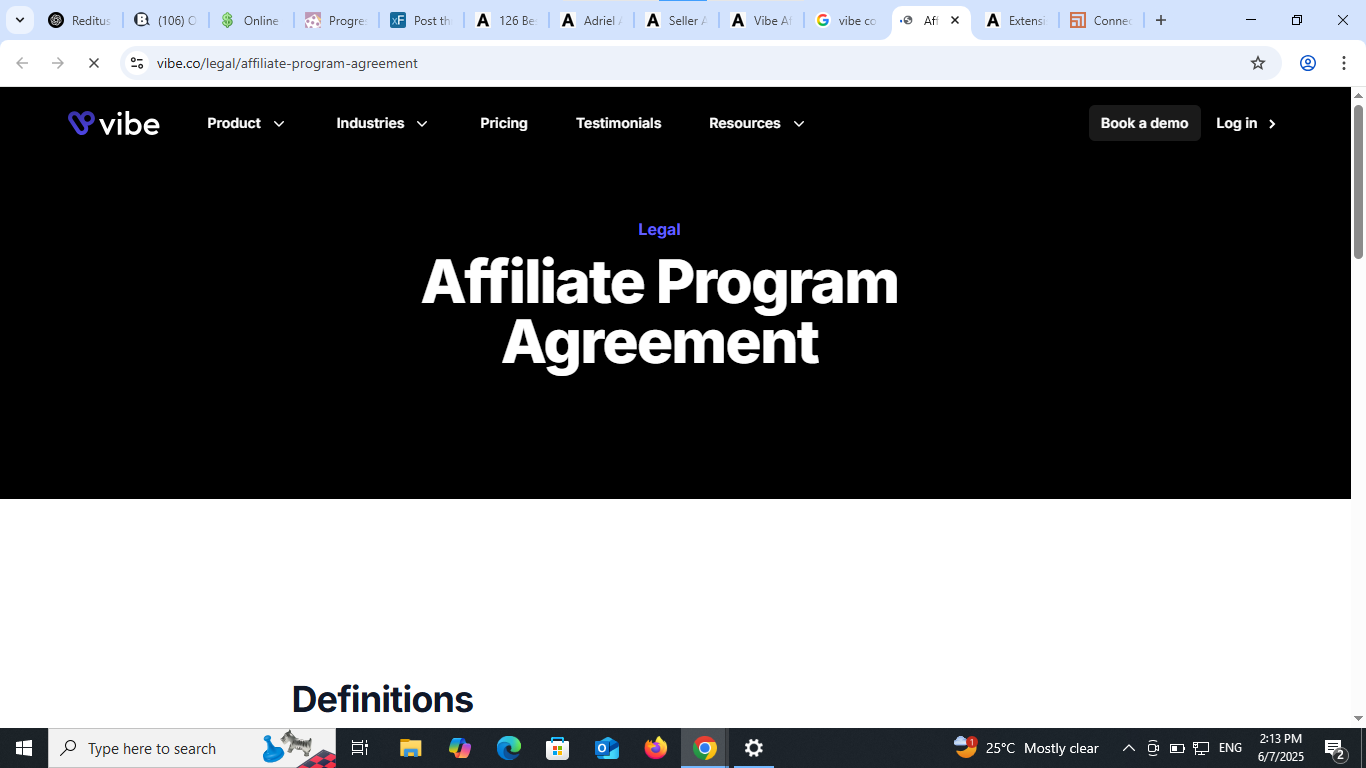Screen dimensions: 1366x768
Task: Click the Affiliate Program Agreement heading
Action: (660, 312)
